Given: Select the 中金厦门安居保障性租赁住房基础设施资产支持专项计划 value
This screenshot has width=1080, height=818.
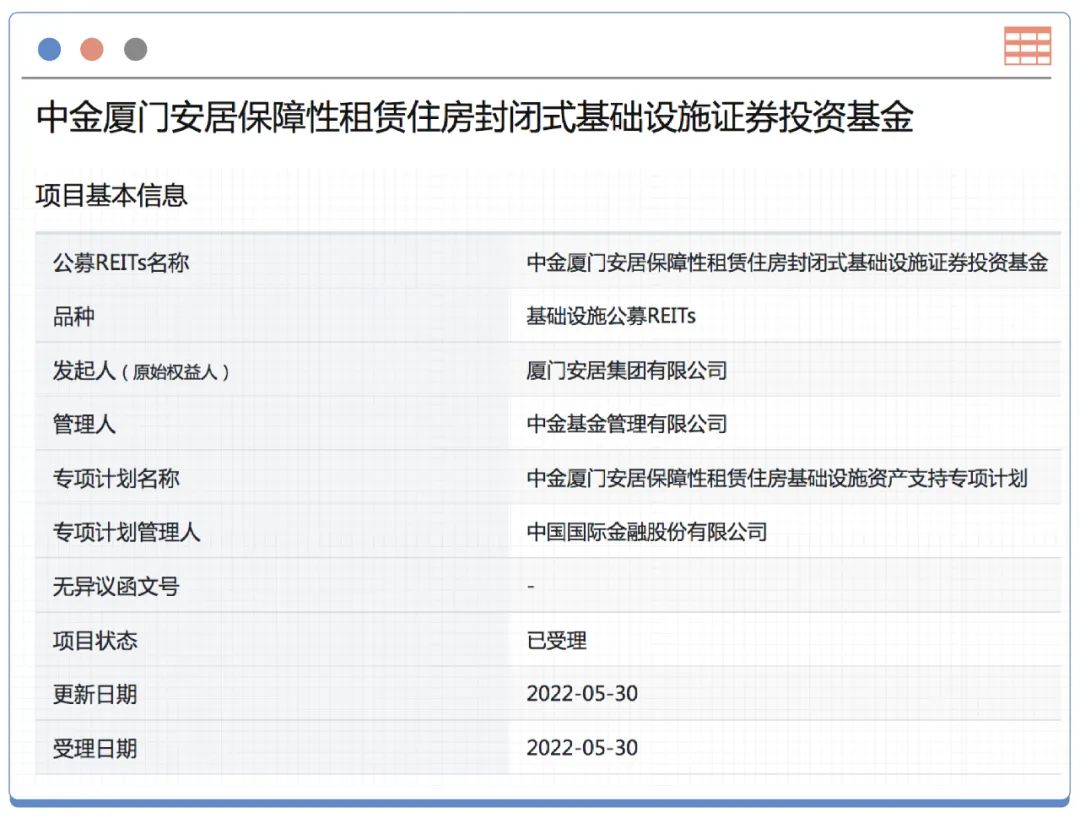Looking at the screenshot, I should click(x=777, y=478).
